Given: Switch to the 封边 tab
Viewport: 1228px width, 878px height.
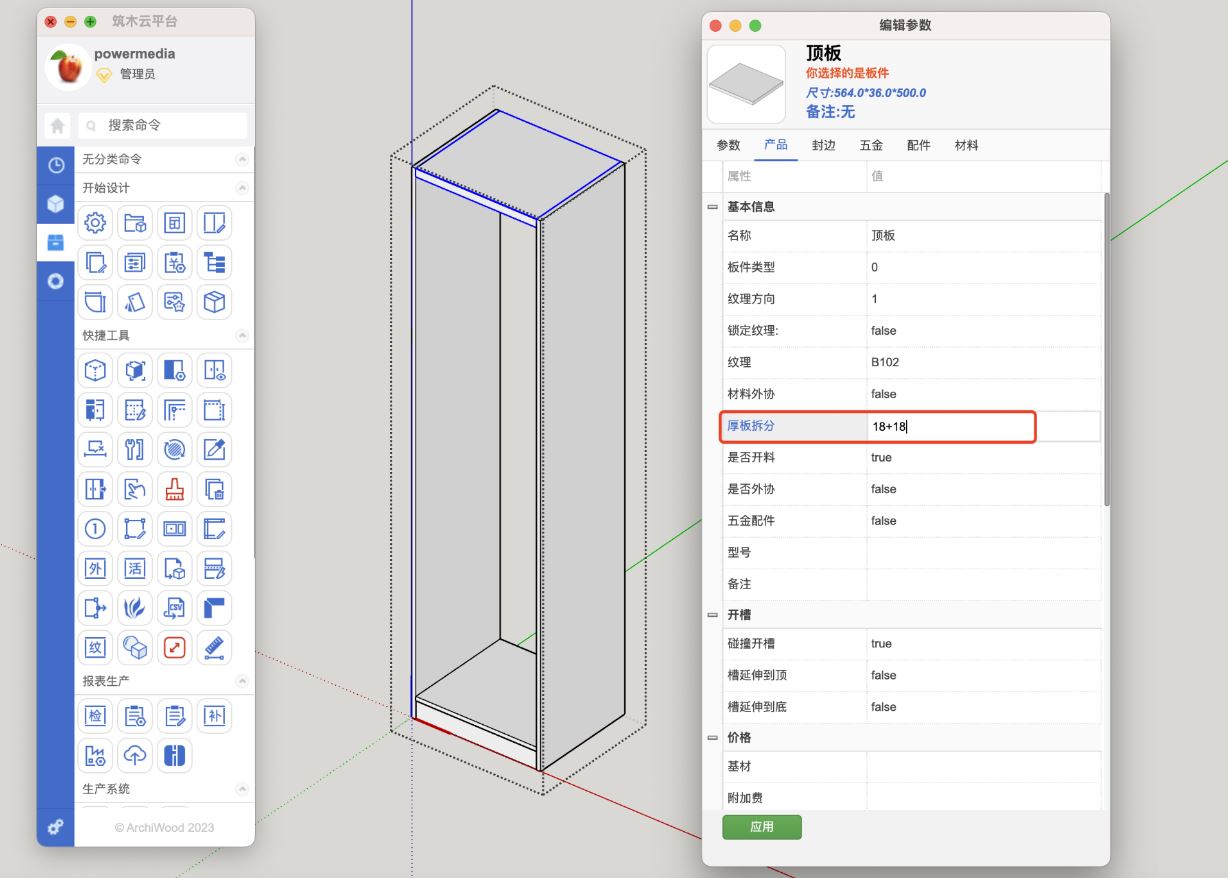Looking at the screenshot, I should pyautogui.click(x=823, y=146).
